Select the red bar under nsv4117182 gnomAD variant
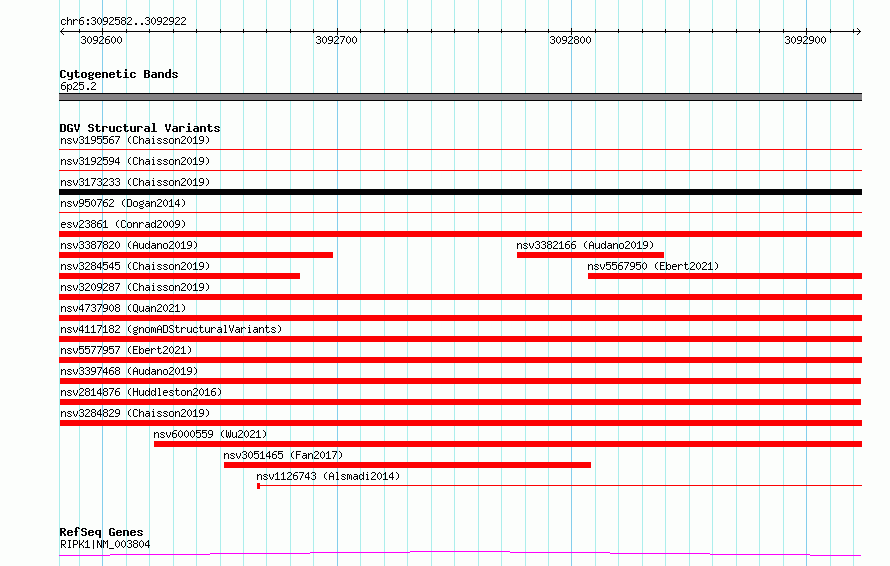 pos(460,339)
